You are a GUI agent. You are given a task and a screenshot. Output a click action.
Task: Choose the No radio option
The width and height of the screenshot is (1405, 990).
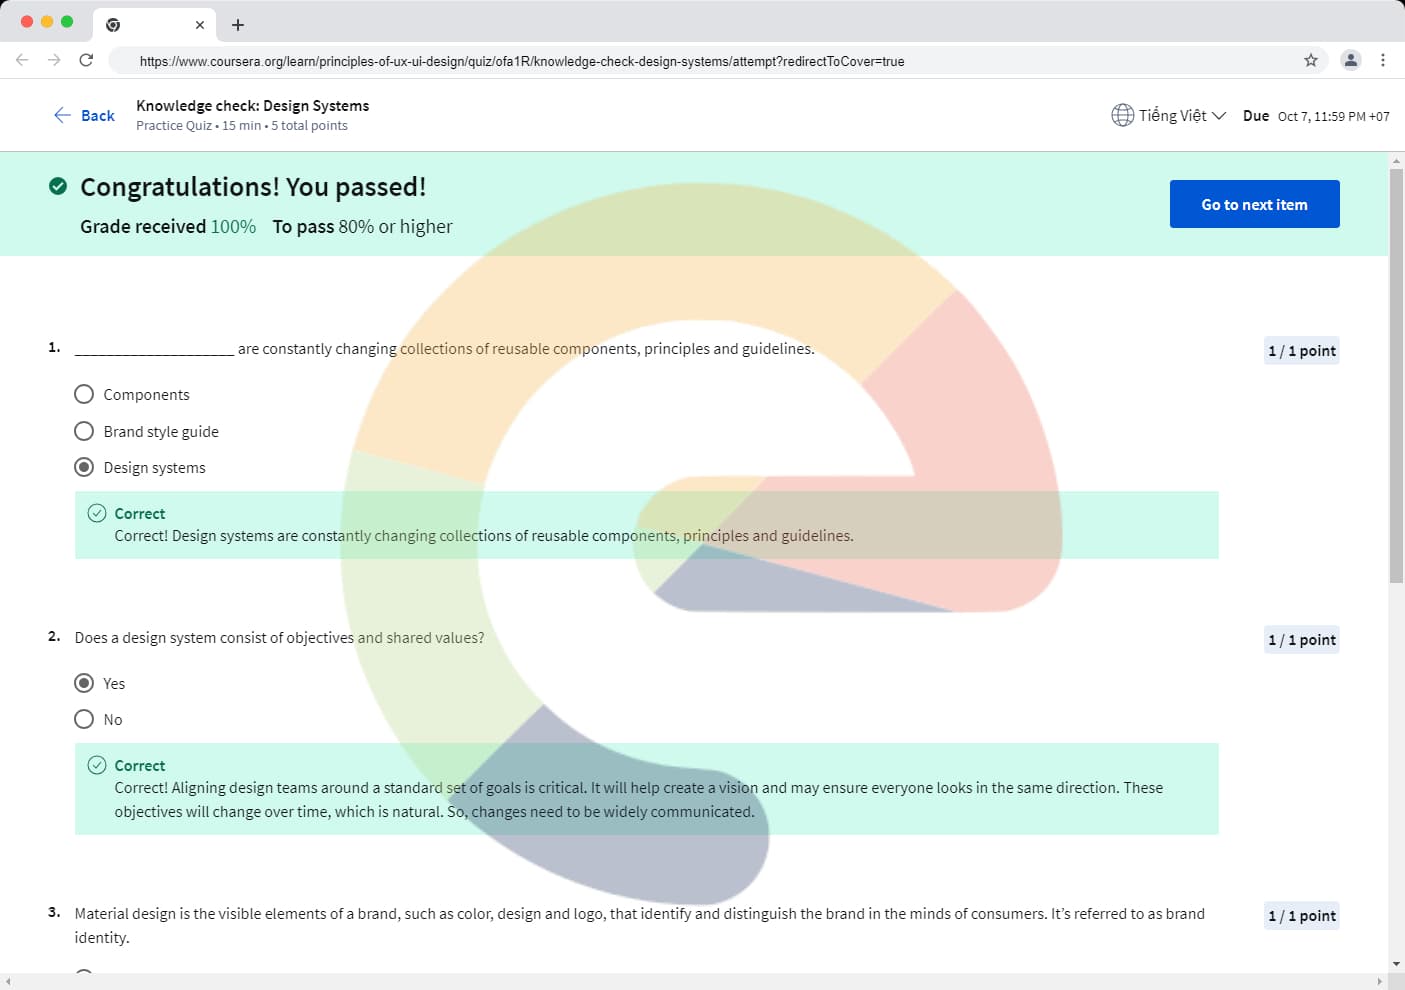click(84, 719)
